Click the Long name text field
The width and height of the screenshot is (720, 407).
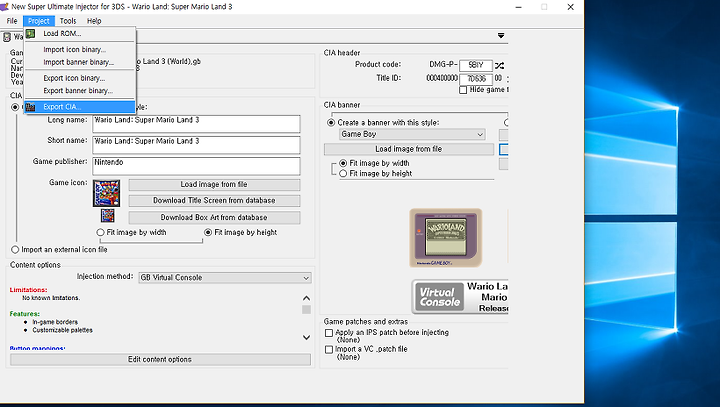pos(197,124)
